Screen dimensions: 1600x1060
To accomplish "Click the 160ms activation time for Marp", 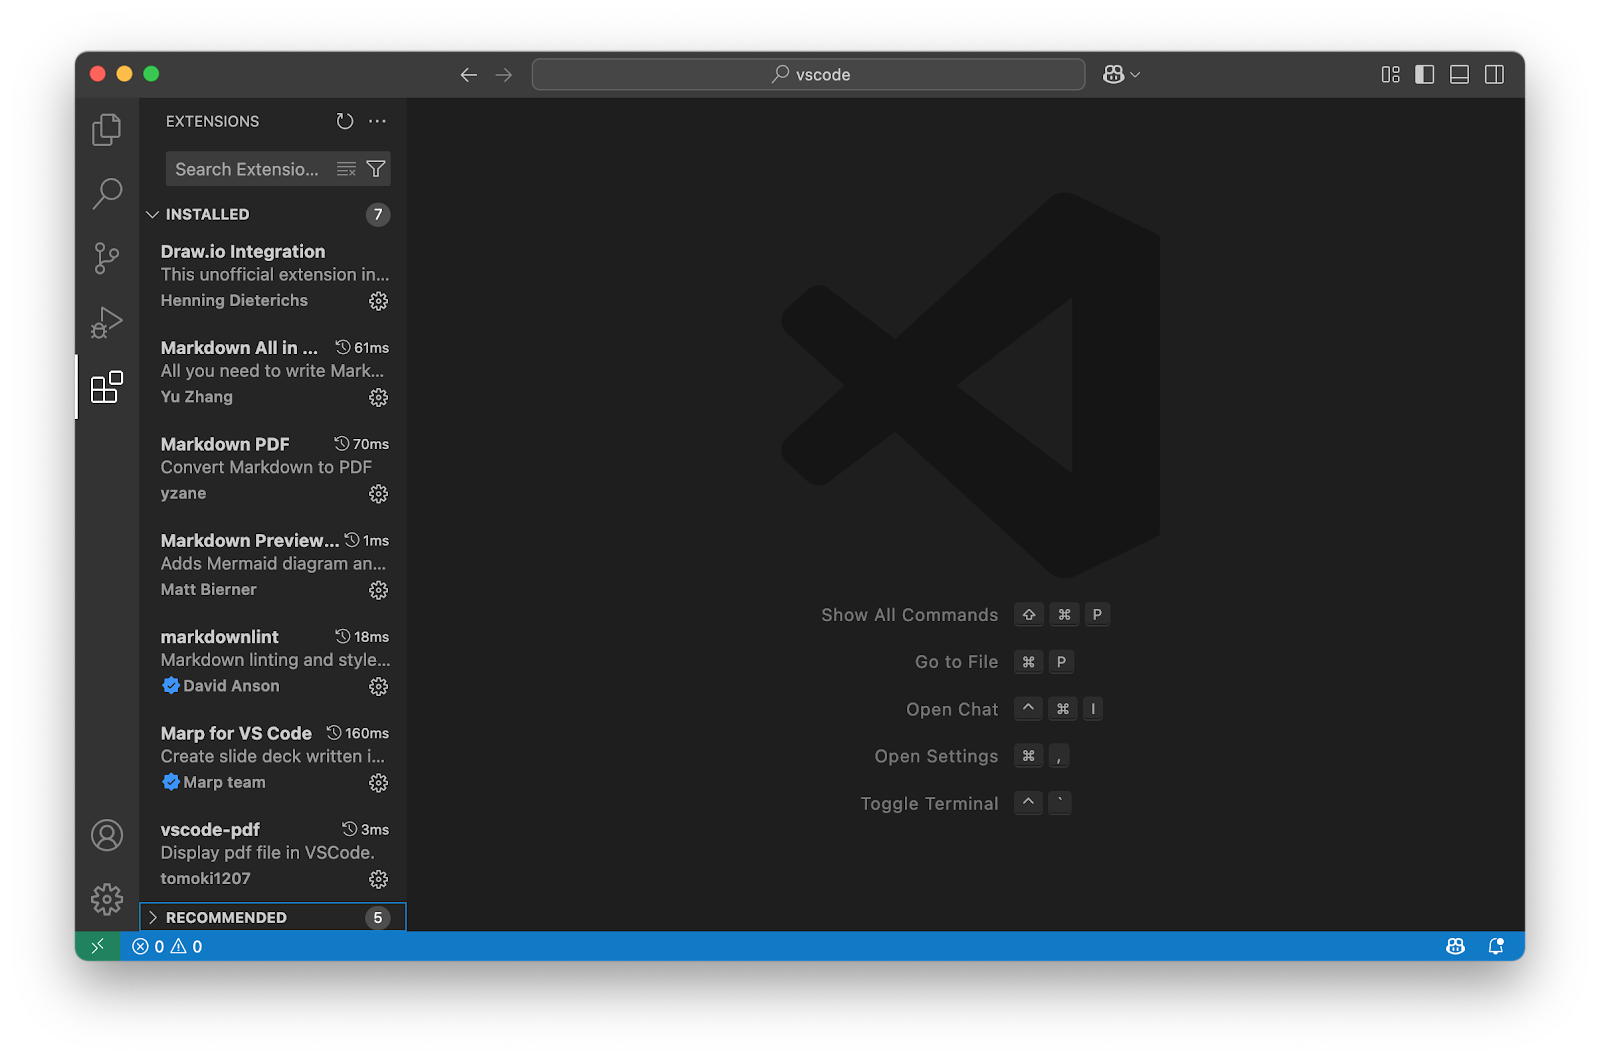I will point(358,733).
